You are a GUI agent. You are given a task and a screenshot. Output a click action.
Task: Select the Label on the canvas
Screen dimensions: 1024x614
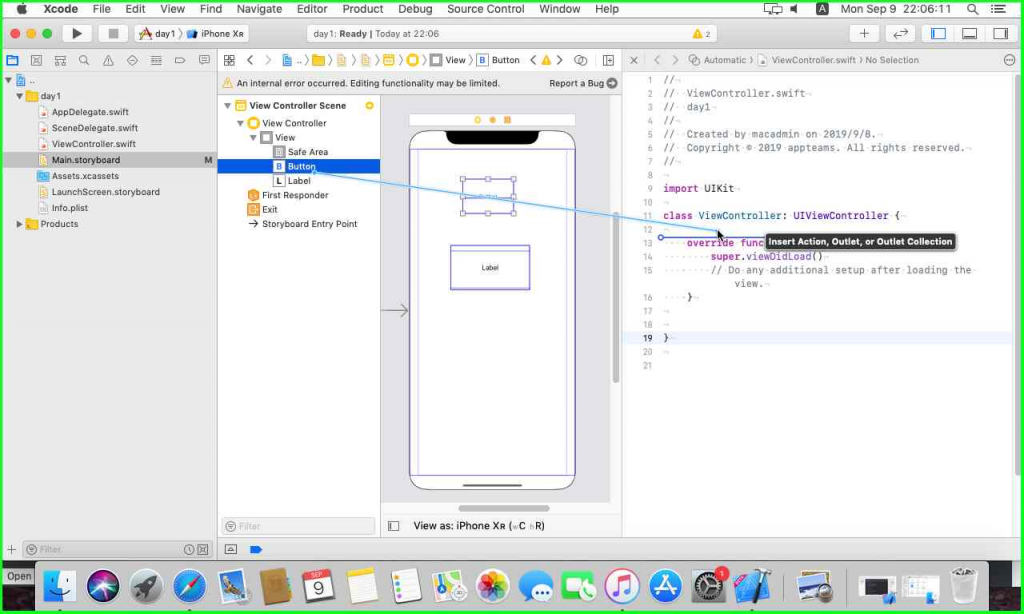[x=490, y=267]
